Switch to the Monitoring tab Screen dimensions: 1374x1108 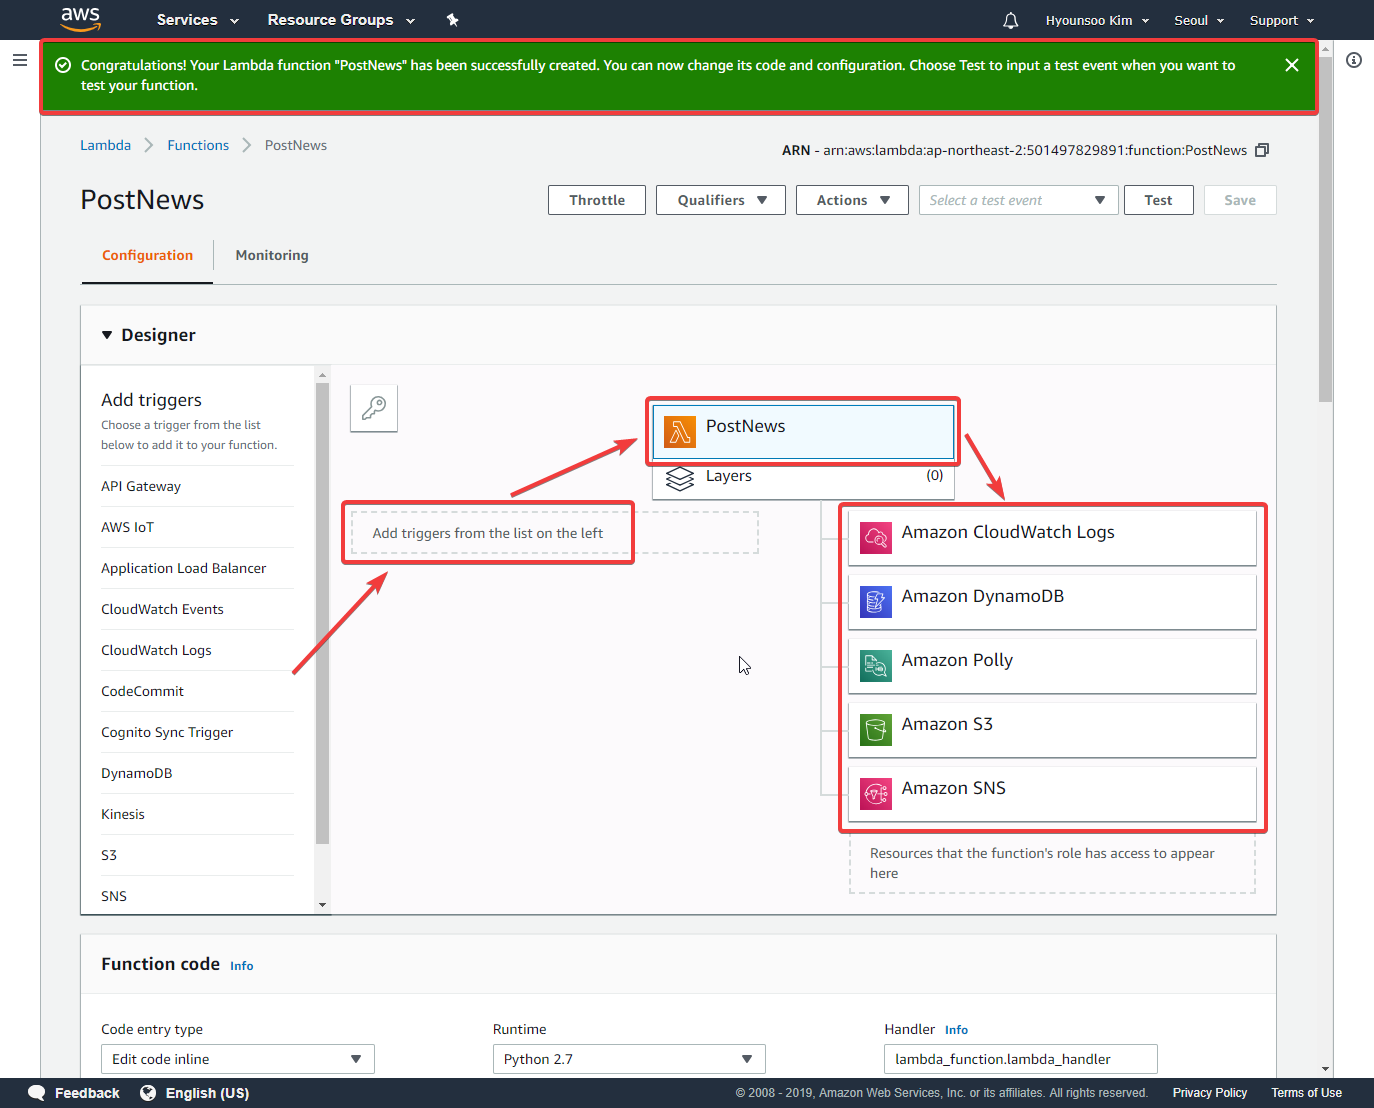pyautogui.click(x=272, y=255)
